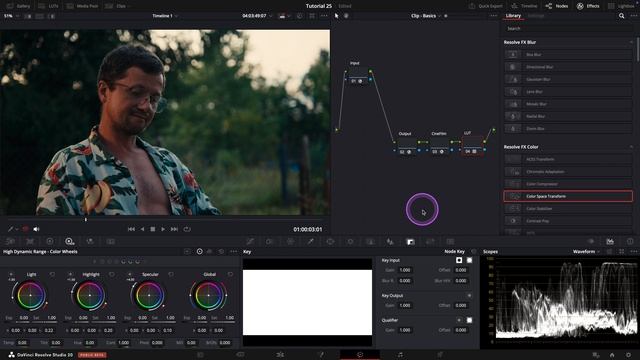
Task: Jump to last frame in viewer transport
Action: (x=174, y=229)
